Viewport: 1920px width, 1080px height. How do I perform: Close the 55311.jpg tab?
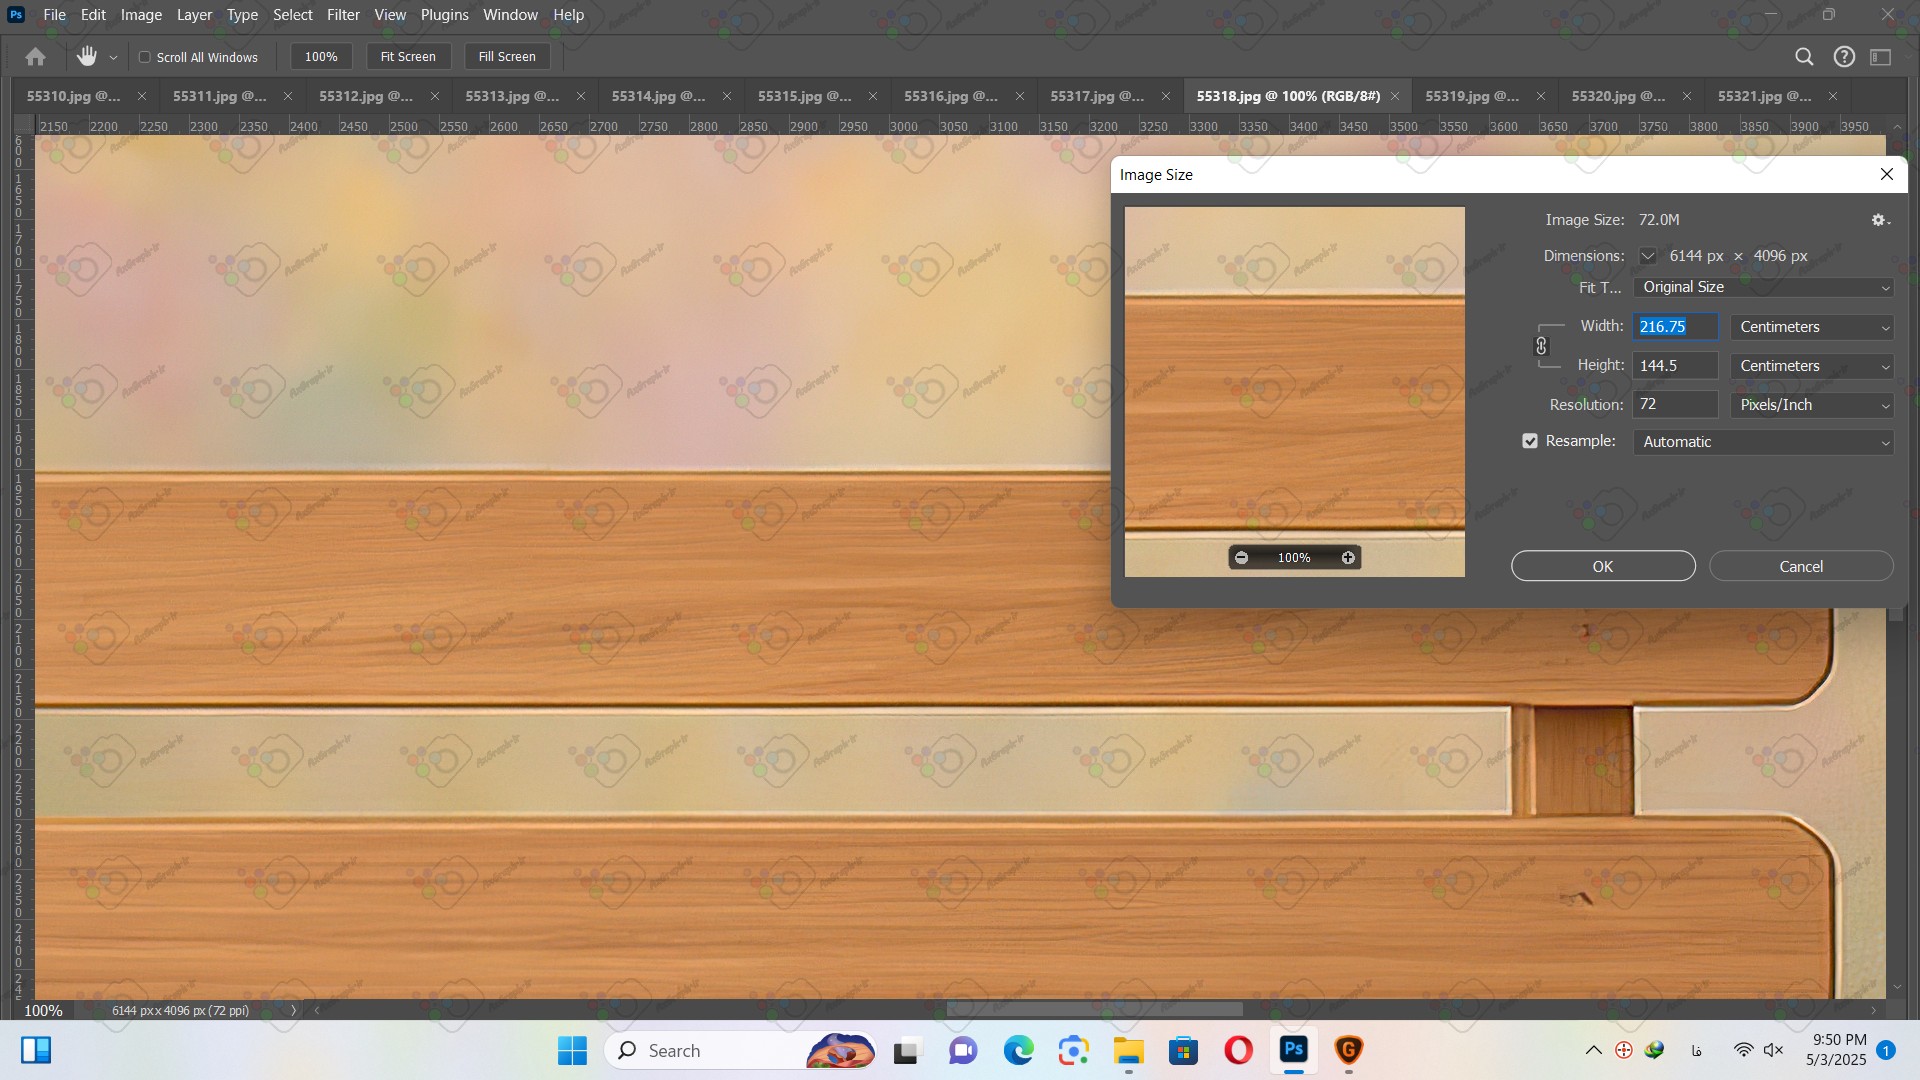tap(288, 96)
